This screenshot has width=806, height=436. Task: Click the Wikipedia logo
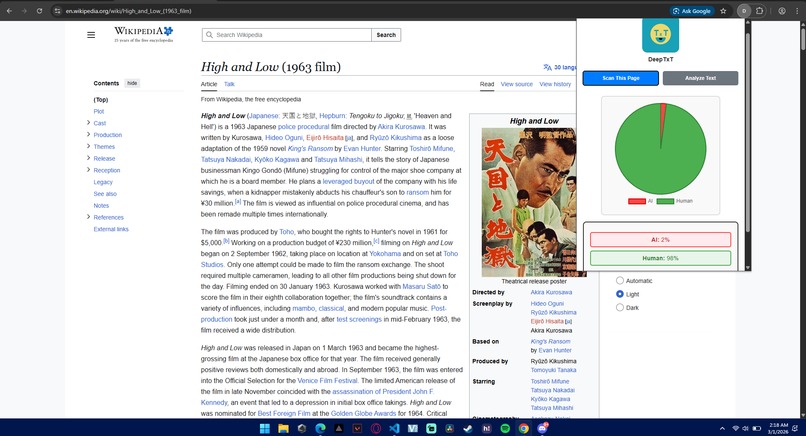coord(144,34)
